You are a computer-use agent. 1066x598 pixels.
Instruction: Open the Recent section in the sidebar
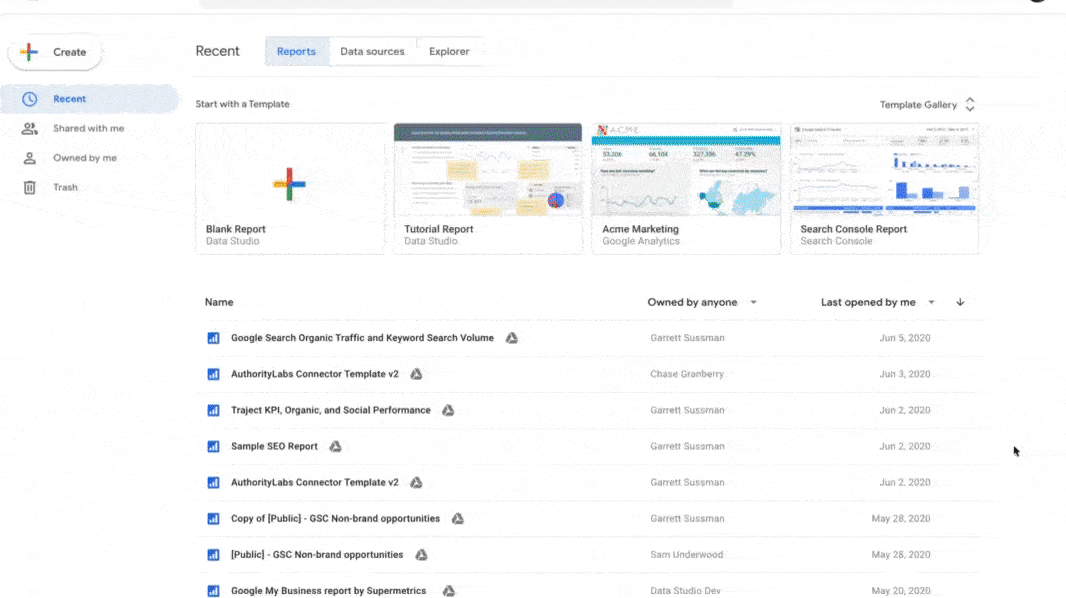[x=90, y=99]
